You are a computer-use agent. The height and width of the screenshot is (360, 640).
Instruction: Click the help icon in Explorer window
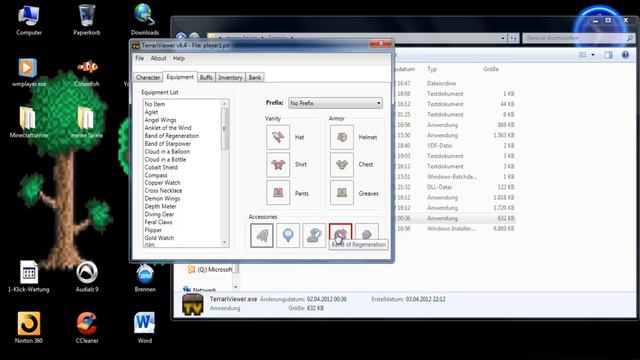point(625,55)
